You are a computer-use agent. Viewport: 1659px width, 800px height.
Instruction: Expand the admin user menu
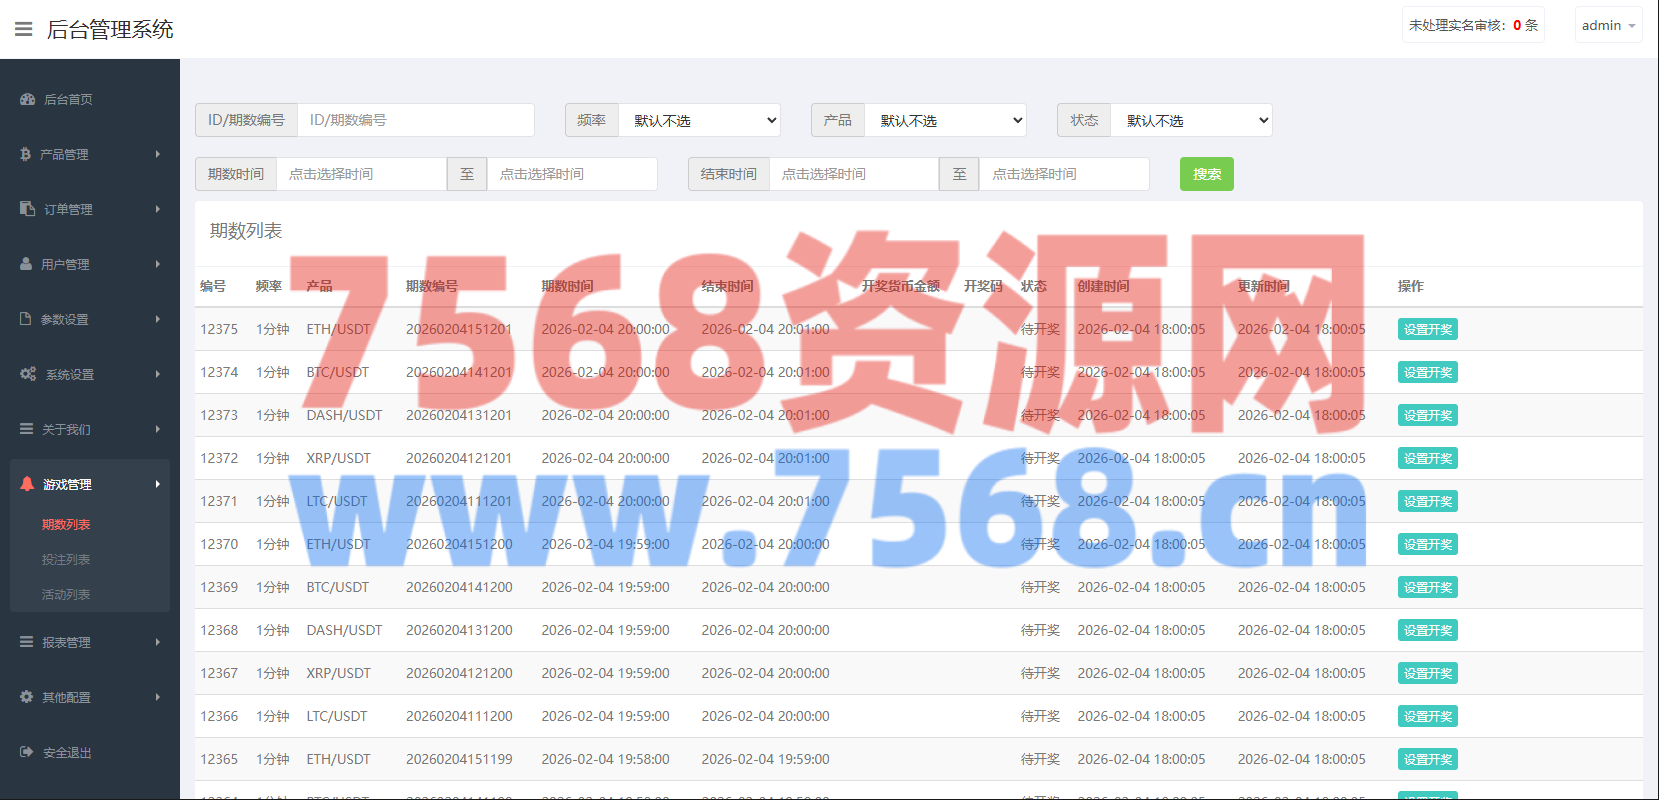(1608, 25)
